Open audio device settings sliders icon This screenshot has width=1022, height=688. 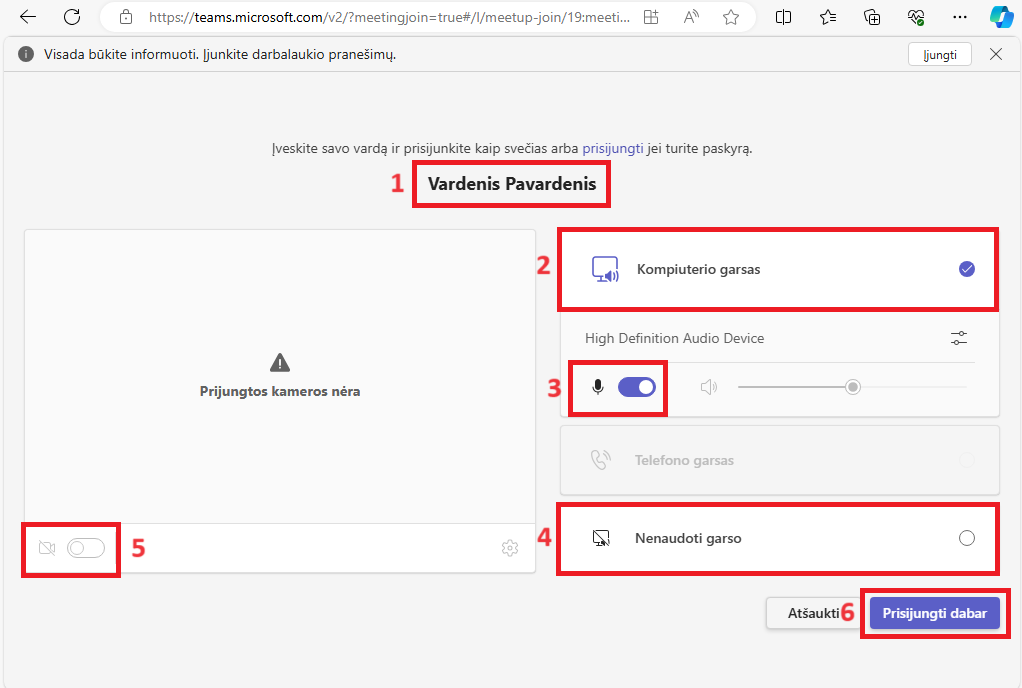958,338
